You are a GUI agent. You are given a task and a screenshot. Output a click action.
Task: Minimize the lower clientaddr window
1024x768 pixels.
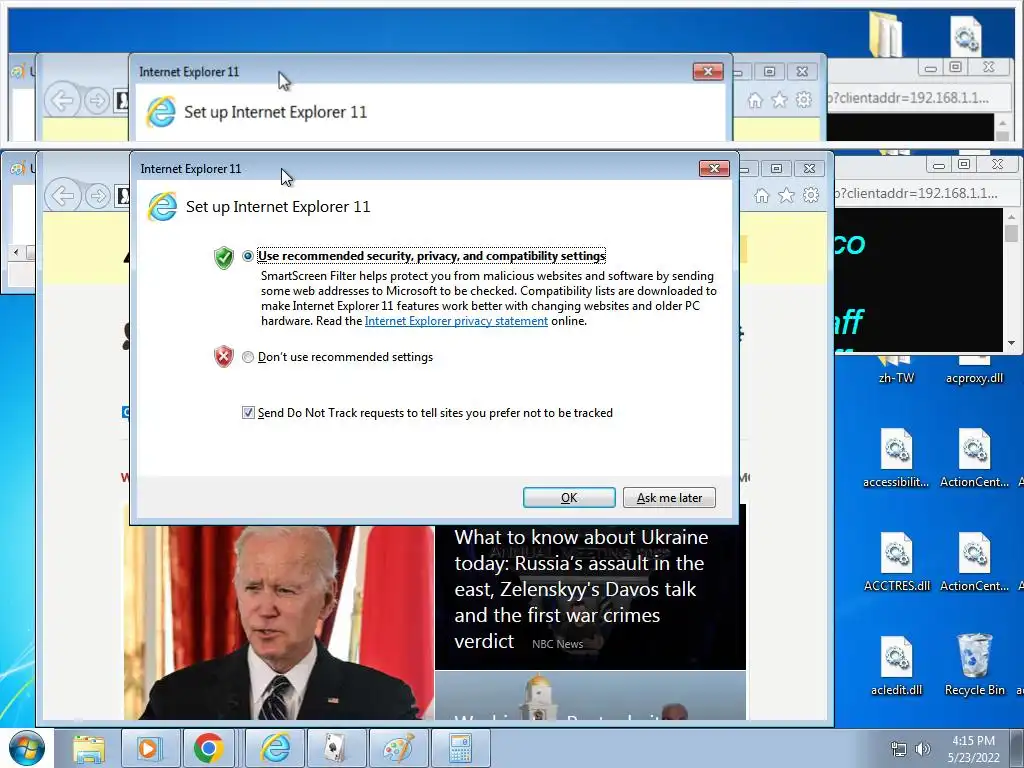coord(938,165)
